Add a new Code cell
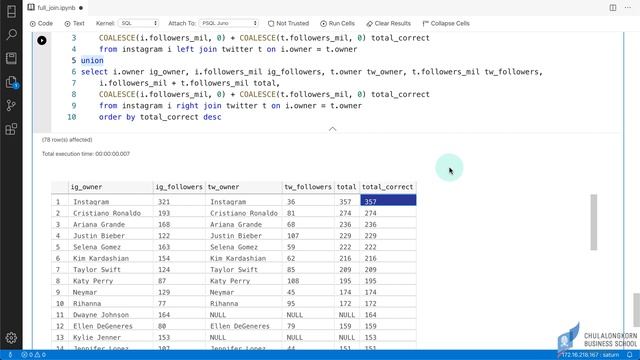The image size is (640, 360). (41, 23)
